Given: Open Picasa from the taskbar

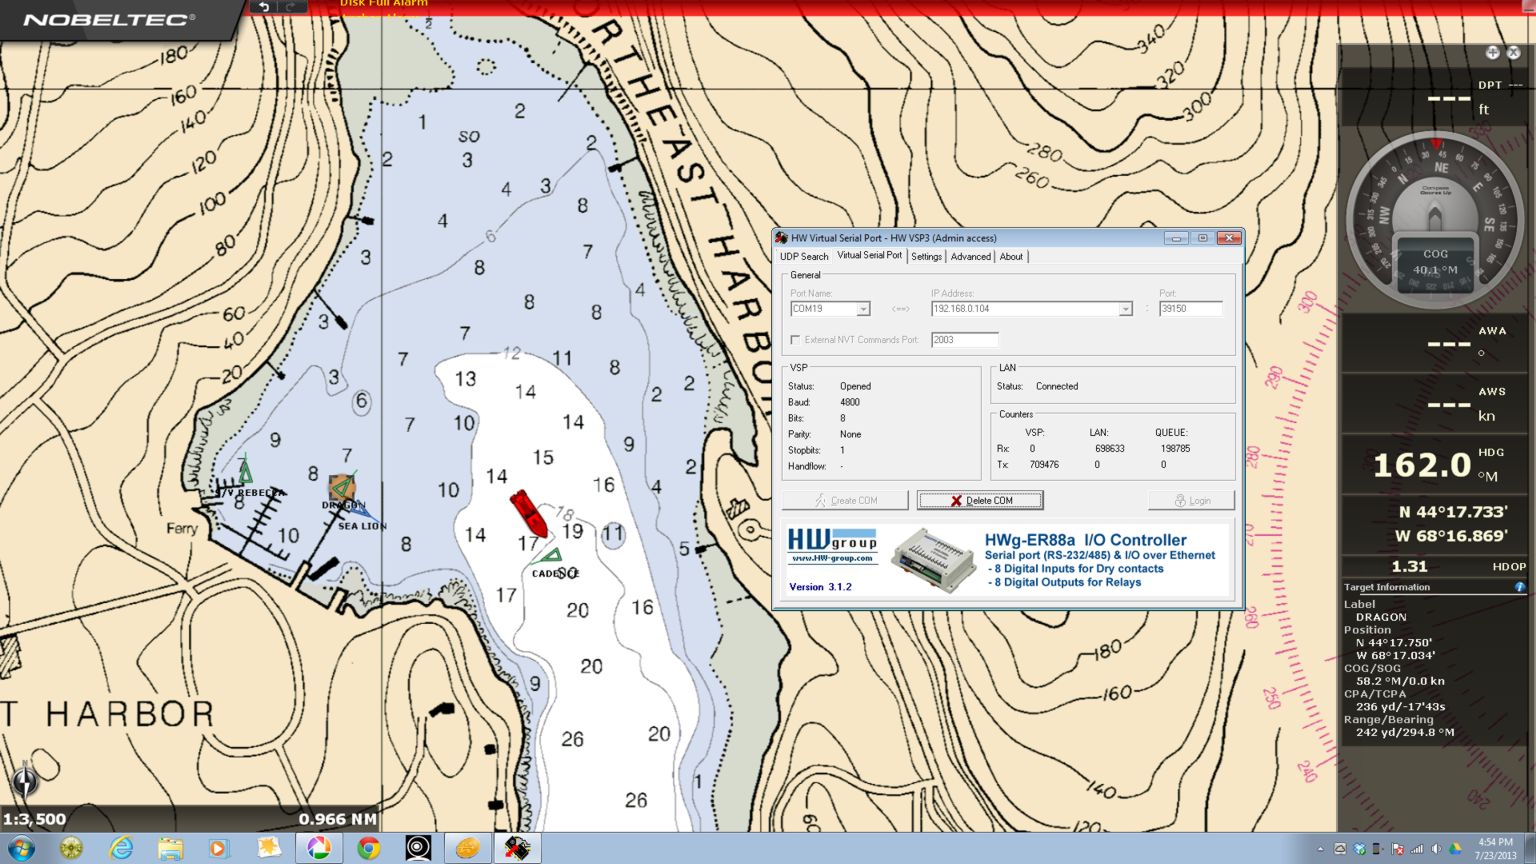Looking at the screenshot, I should (319, 849).
